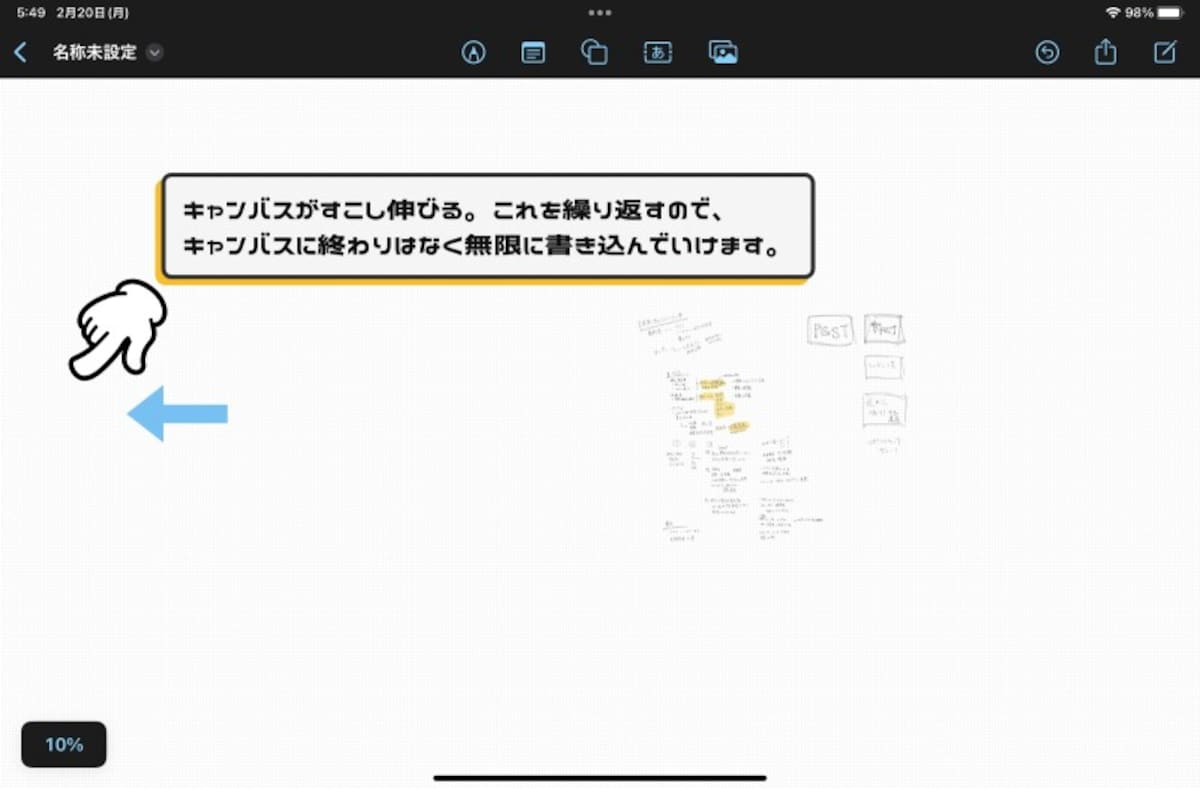Insert a sticky note
Viewport: 1200px width, 789px height.
pyautogui.click(x=534, y=53)
